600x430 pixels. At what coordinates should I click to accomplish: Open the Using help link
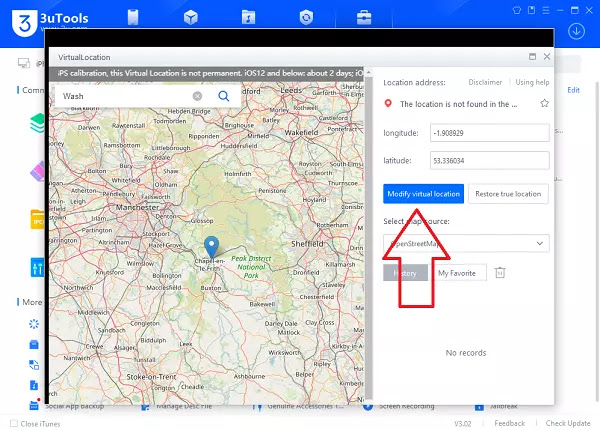point(532,82)
